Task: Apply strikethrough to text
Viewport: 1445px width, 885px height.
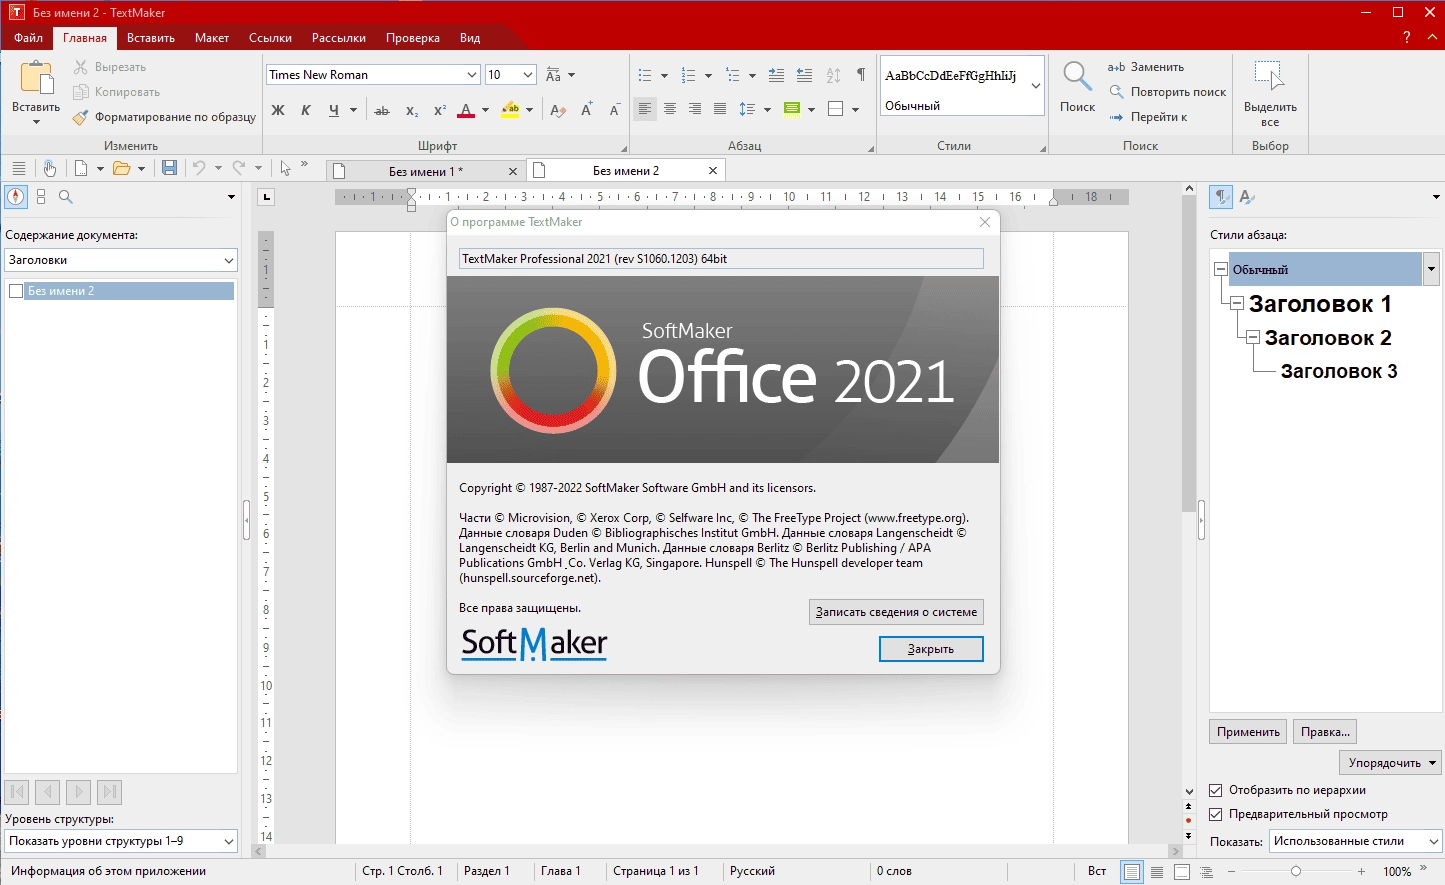Action: pos(382,110)
